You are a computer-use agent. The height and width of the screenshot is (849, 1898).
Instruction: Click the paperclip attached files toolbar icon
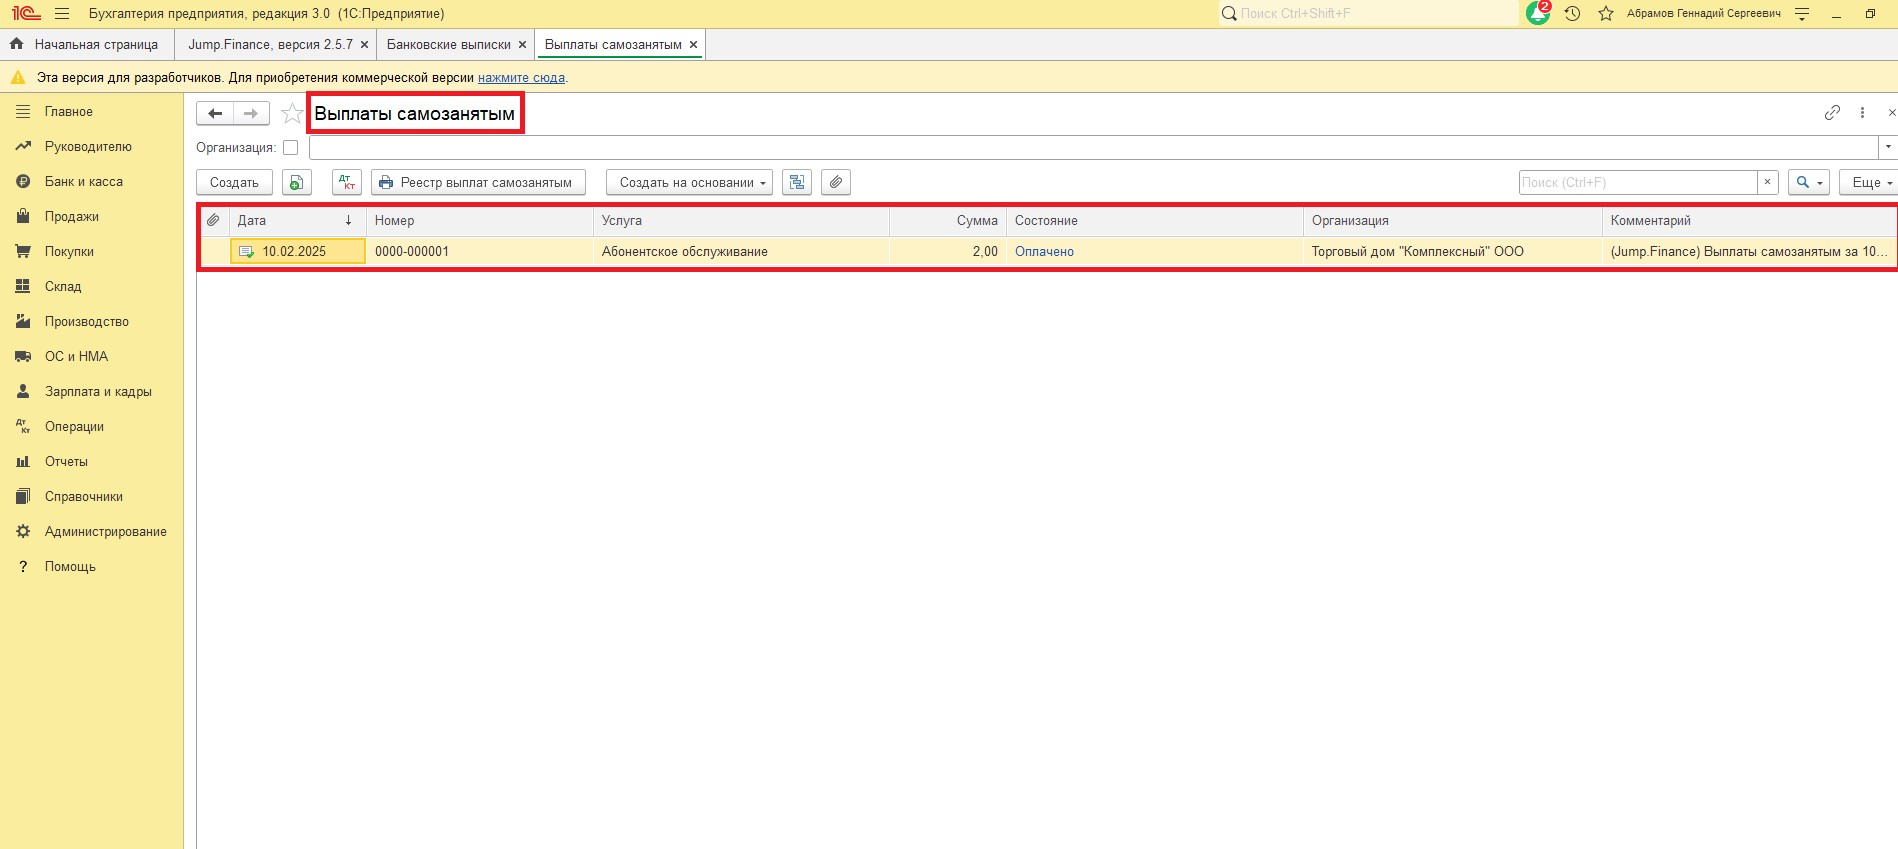pyautogui.click(x=836, y=182)
